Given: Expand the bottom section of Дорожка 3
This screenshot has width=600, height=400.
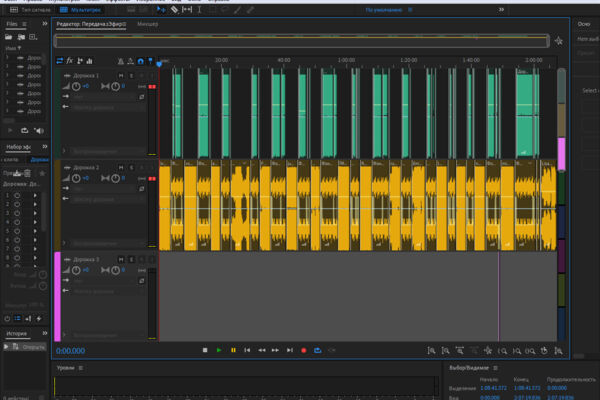Looking at the screenshot, I should [x=64, y=335].
